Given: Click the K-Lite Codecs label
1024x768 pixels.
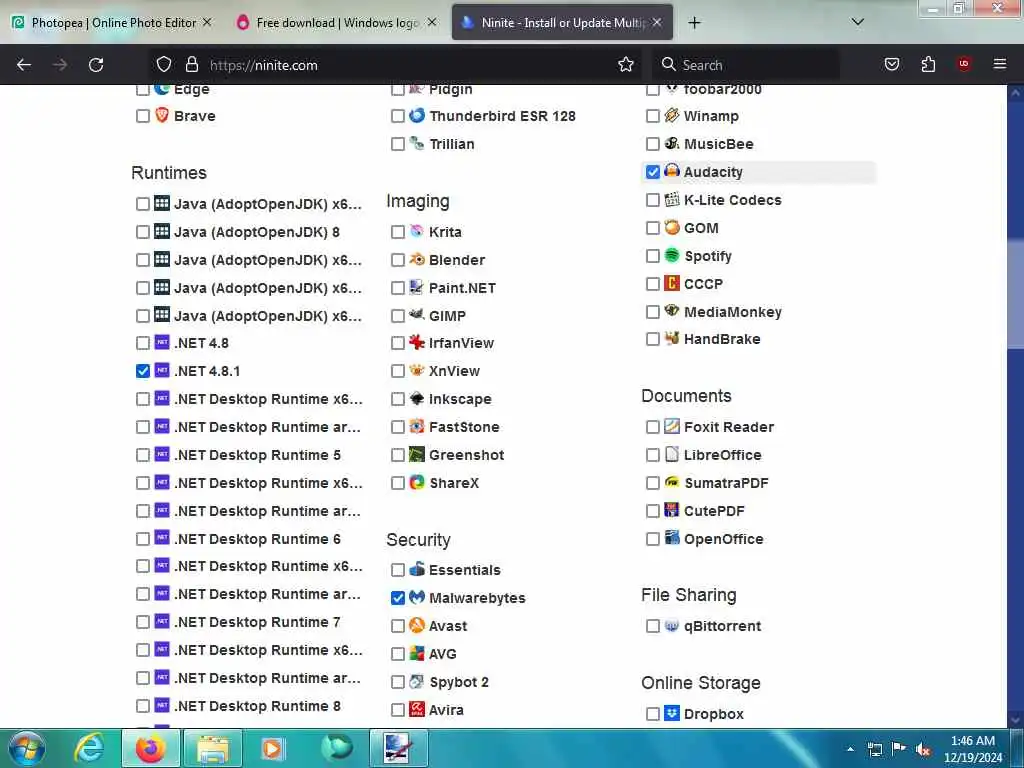Looking at the screenshot, I should click(x=732, y=200).
